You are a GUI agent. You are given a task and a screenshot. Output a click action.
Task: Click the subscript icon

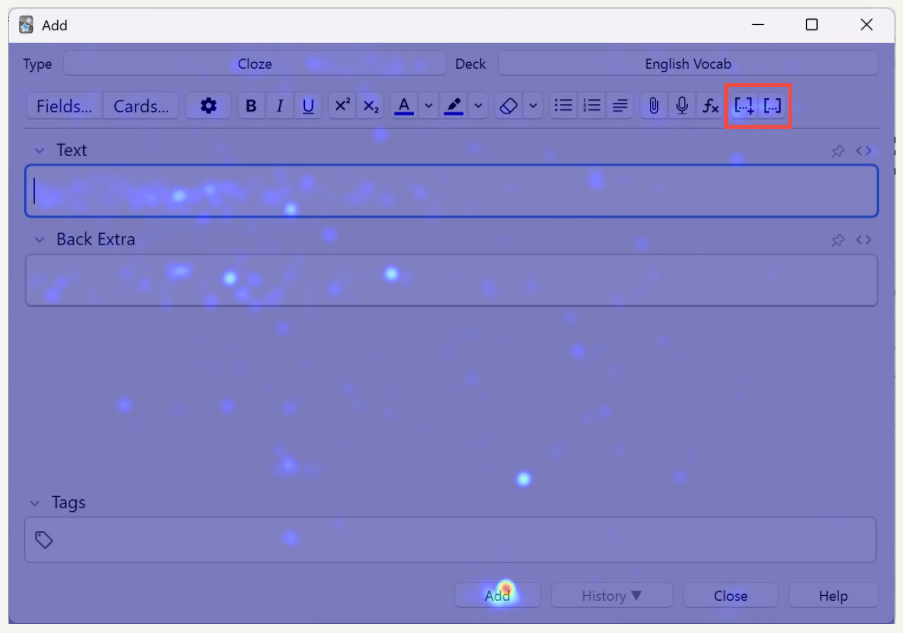click(371, 106)
